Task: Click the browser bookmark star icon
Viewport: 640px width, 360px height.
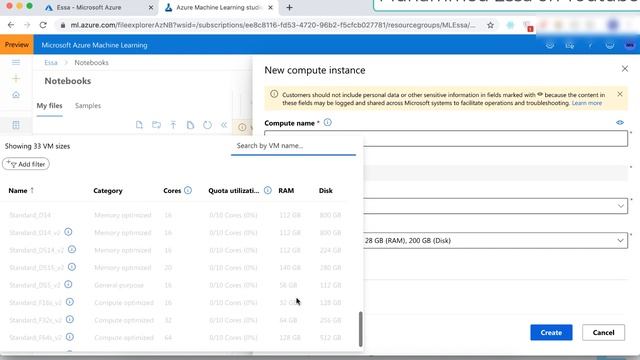Action: pos(491,25)
